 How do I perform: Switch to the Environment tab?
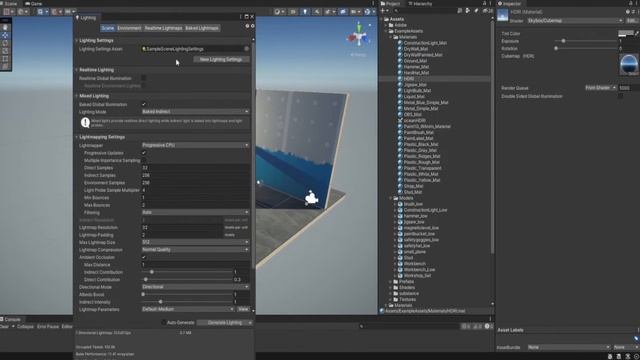[129, 28]
